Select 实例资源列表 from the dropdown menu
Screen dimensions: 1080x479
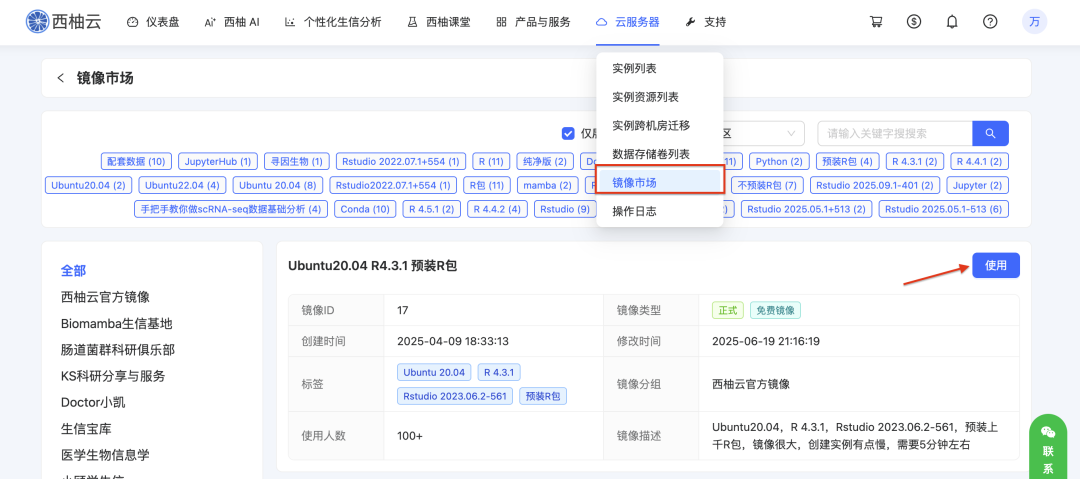(x=659, y=97)
